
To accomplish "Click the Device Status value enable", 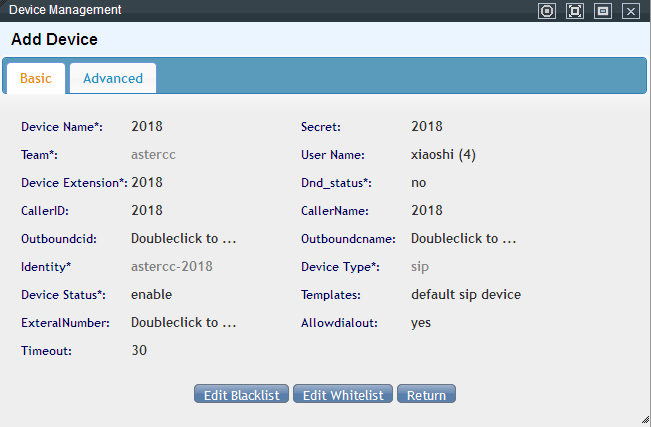I will tap(152, 295).
